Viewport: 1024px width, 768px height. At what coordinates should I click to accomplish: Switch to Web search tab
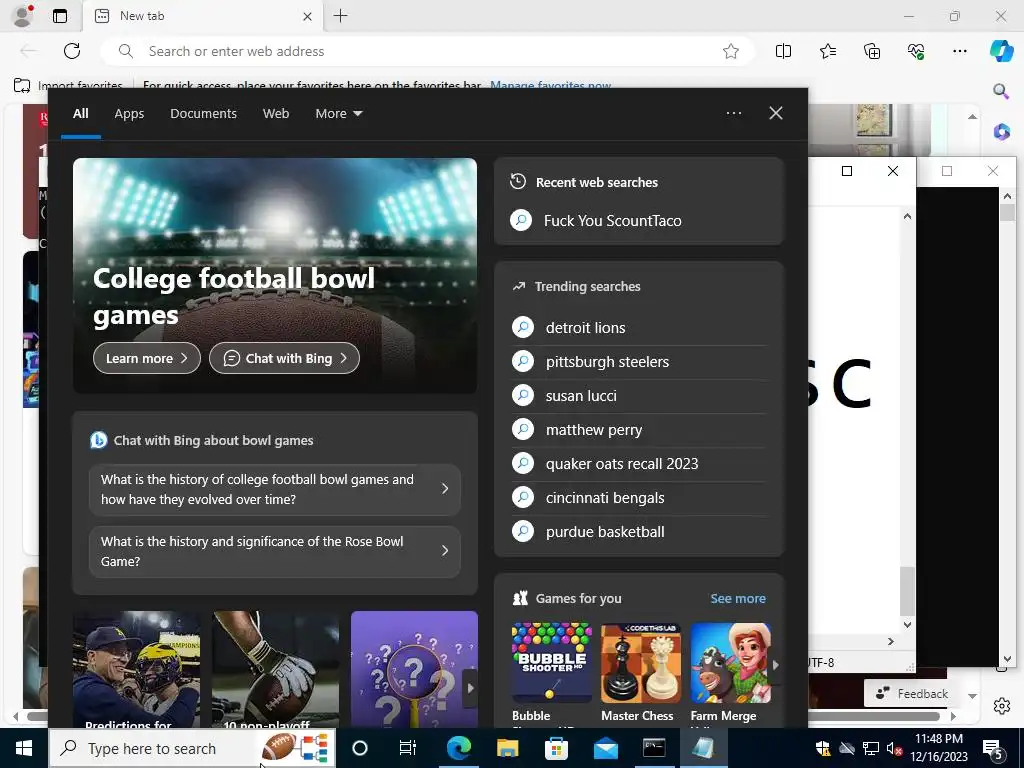[276, 113]
